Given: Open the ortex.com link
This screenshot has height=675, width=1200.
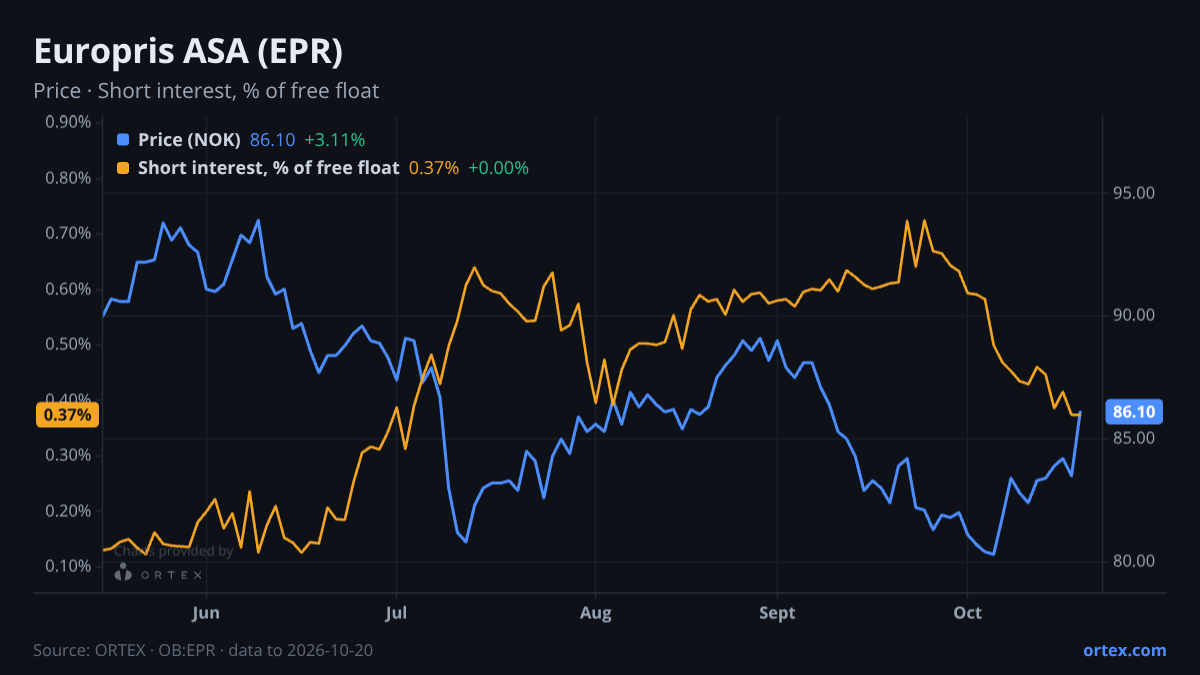Looking at the screenshot, I should 1124,650.
